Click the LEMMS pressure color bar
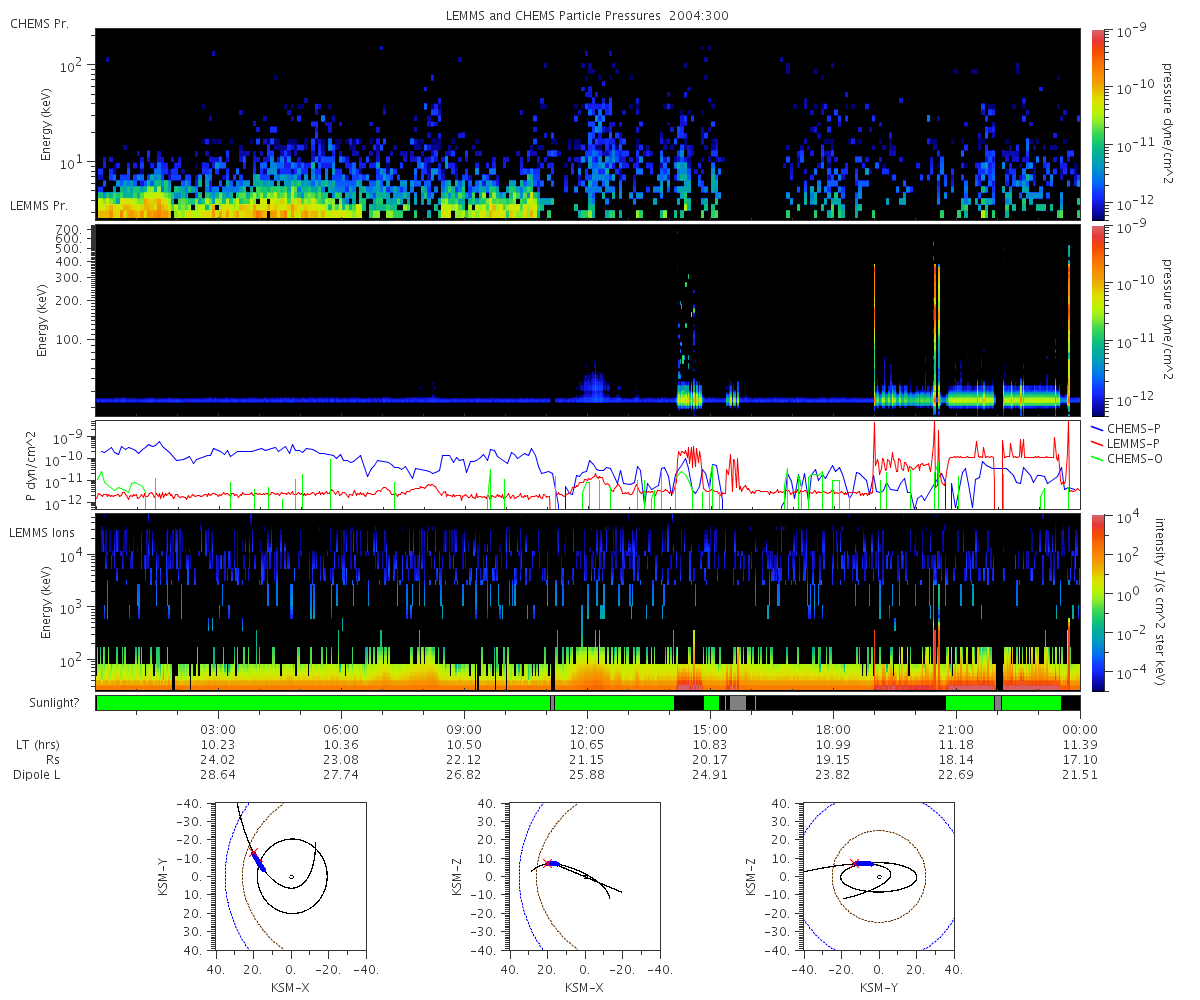Image resolution: width=1200 pixels, height=1000 pixels. coord(1097,320)
